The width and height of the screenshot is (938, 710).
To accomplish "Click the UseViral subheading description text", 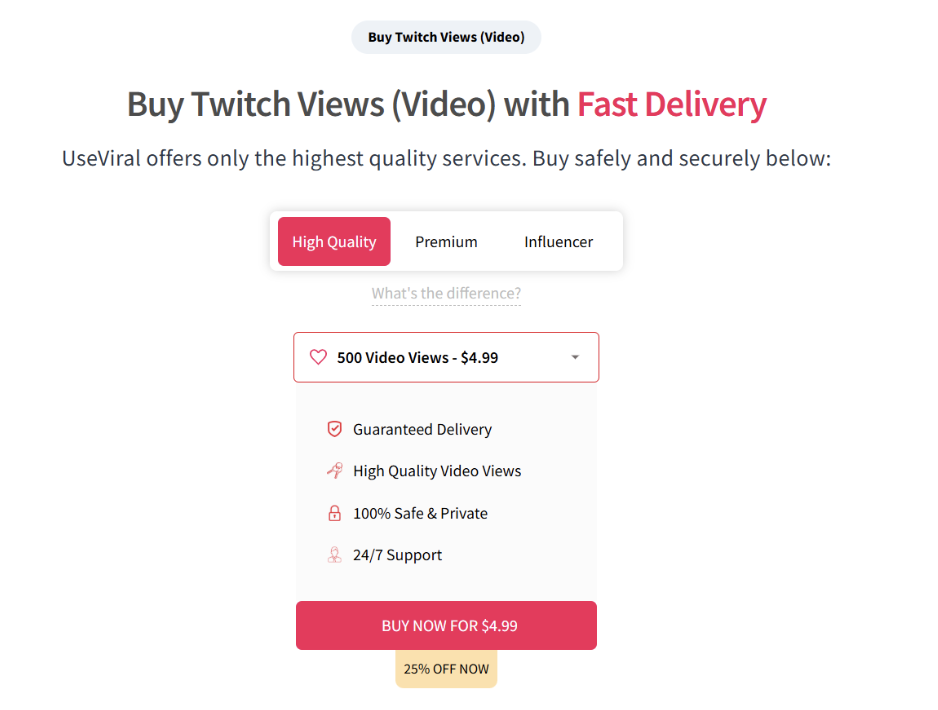I will 446,158.
